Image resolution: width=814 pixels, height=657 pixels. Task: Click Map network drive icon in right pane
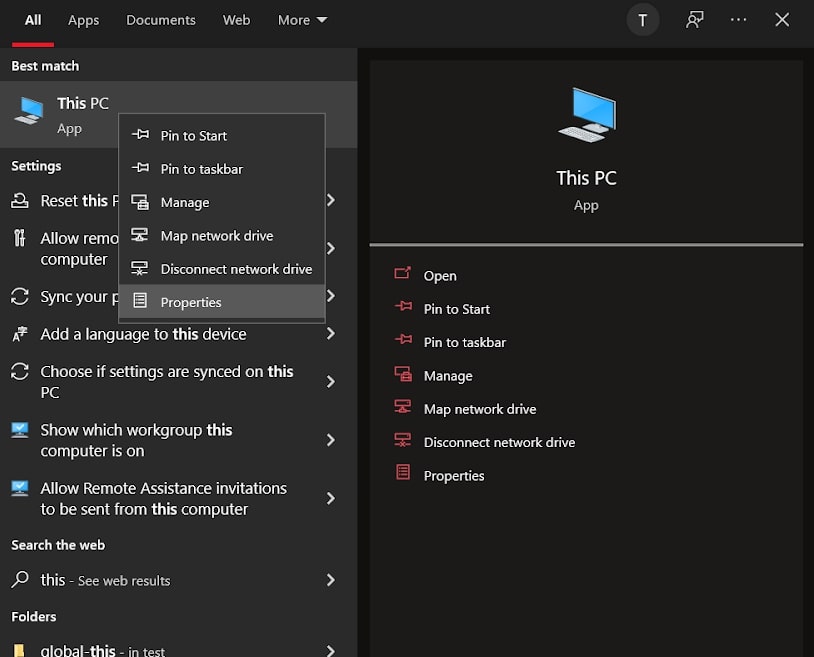click(x=403, y=408)
